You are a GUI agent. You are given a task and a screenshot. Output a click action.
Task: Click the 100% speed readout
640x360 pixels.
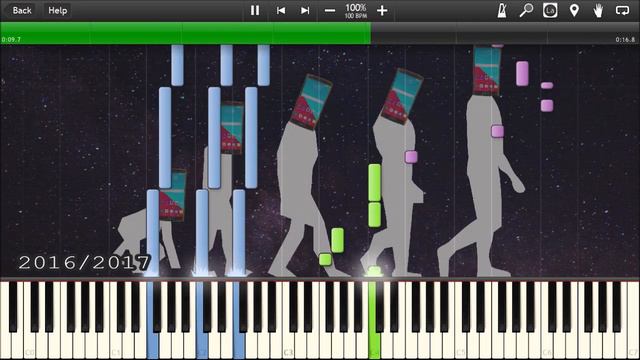(x=356, y=8)
